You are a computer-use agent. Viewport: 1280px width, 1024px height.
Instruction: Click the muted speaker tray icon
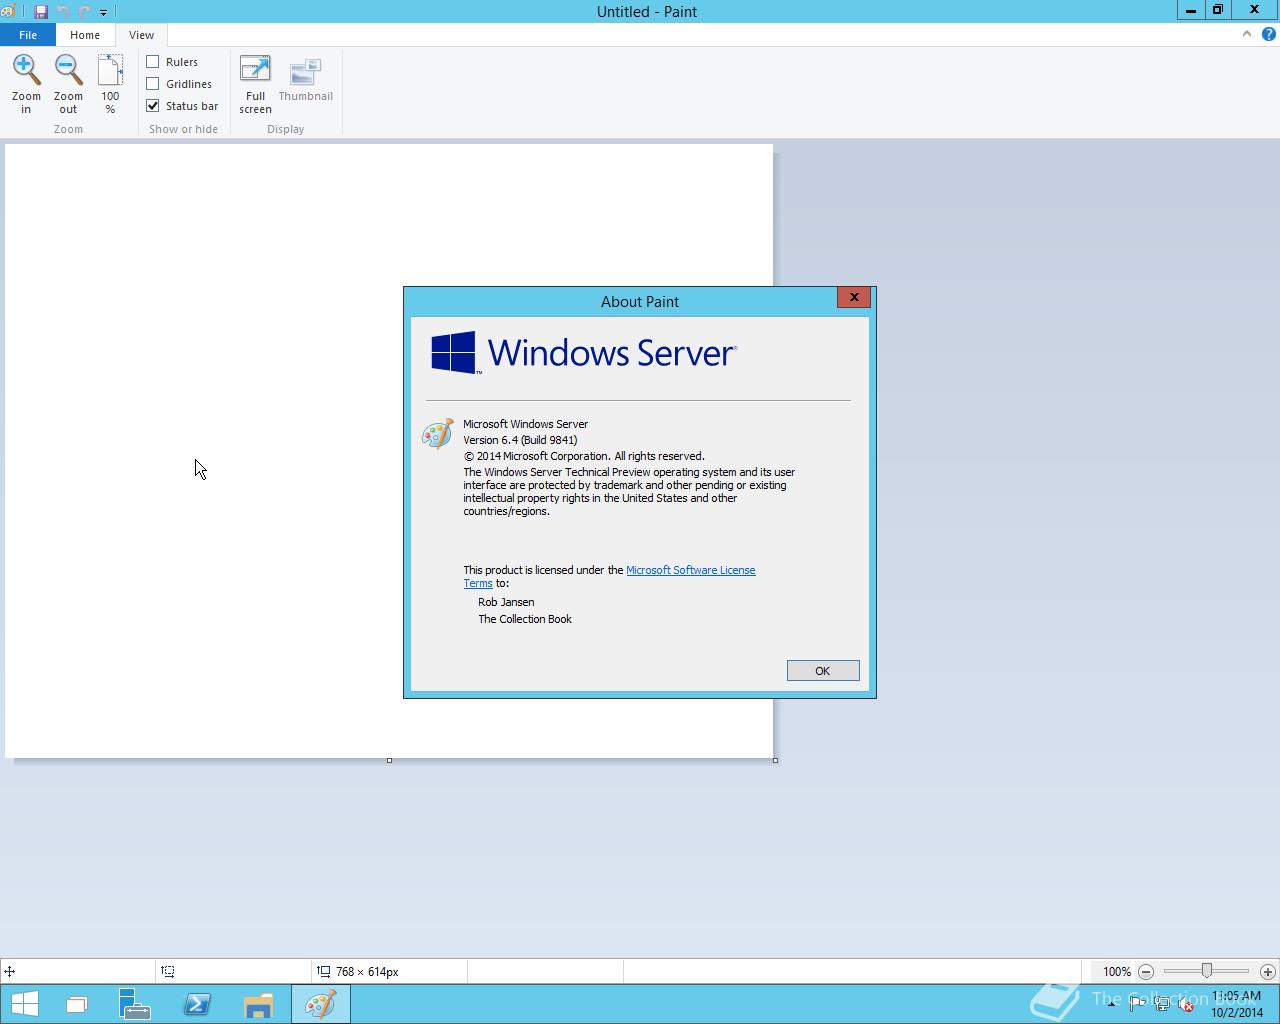1186,1005
